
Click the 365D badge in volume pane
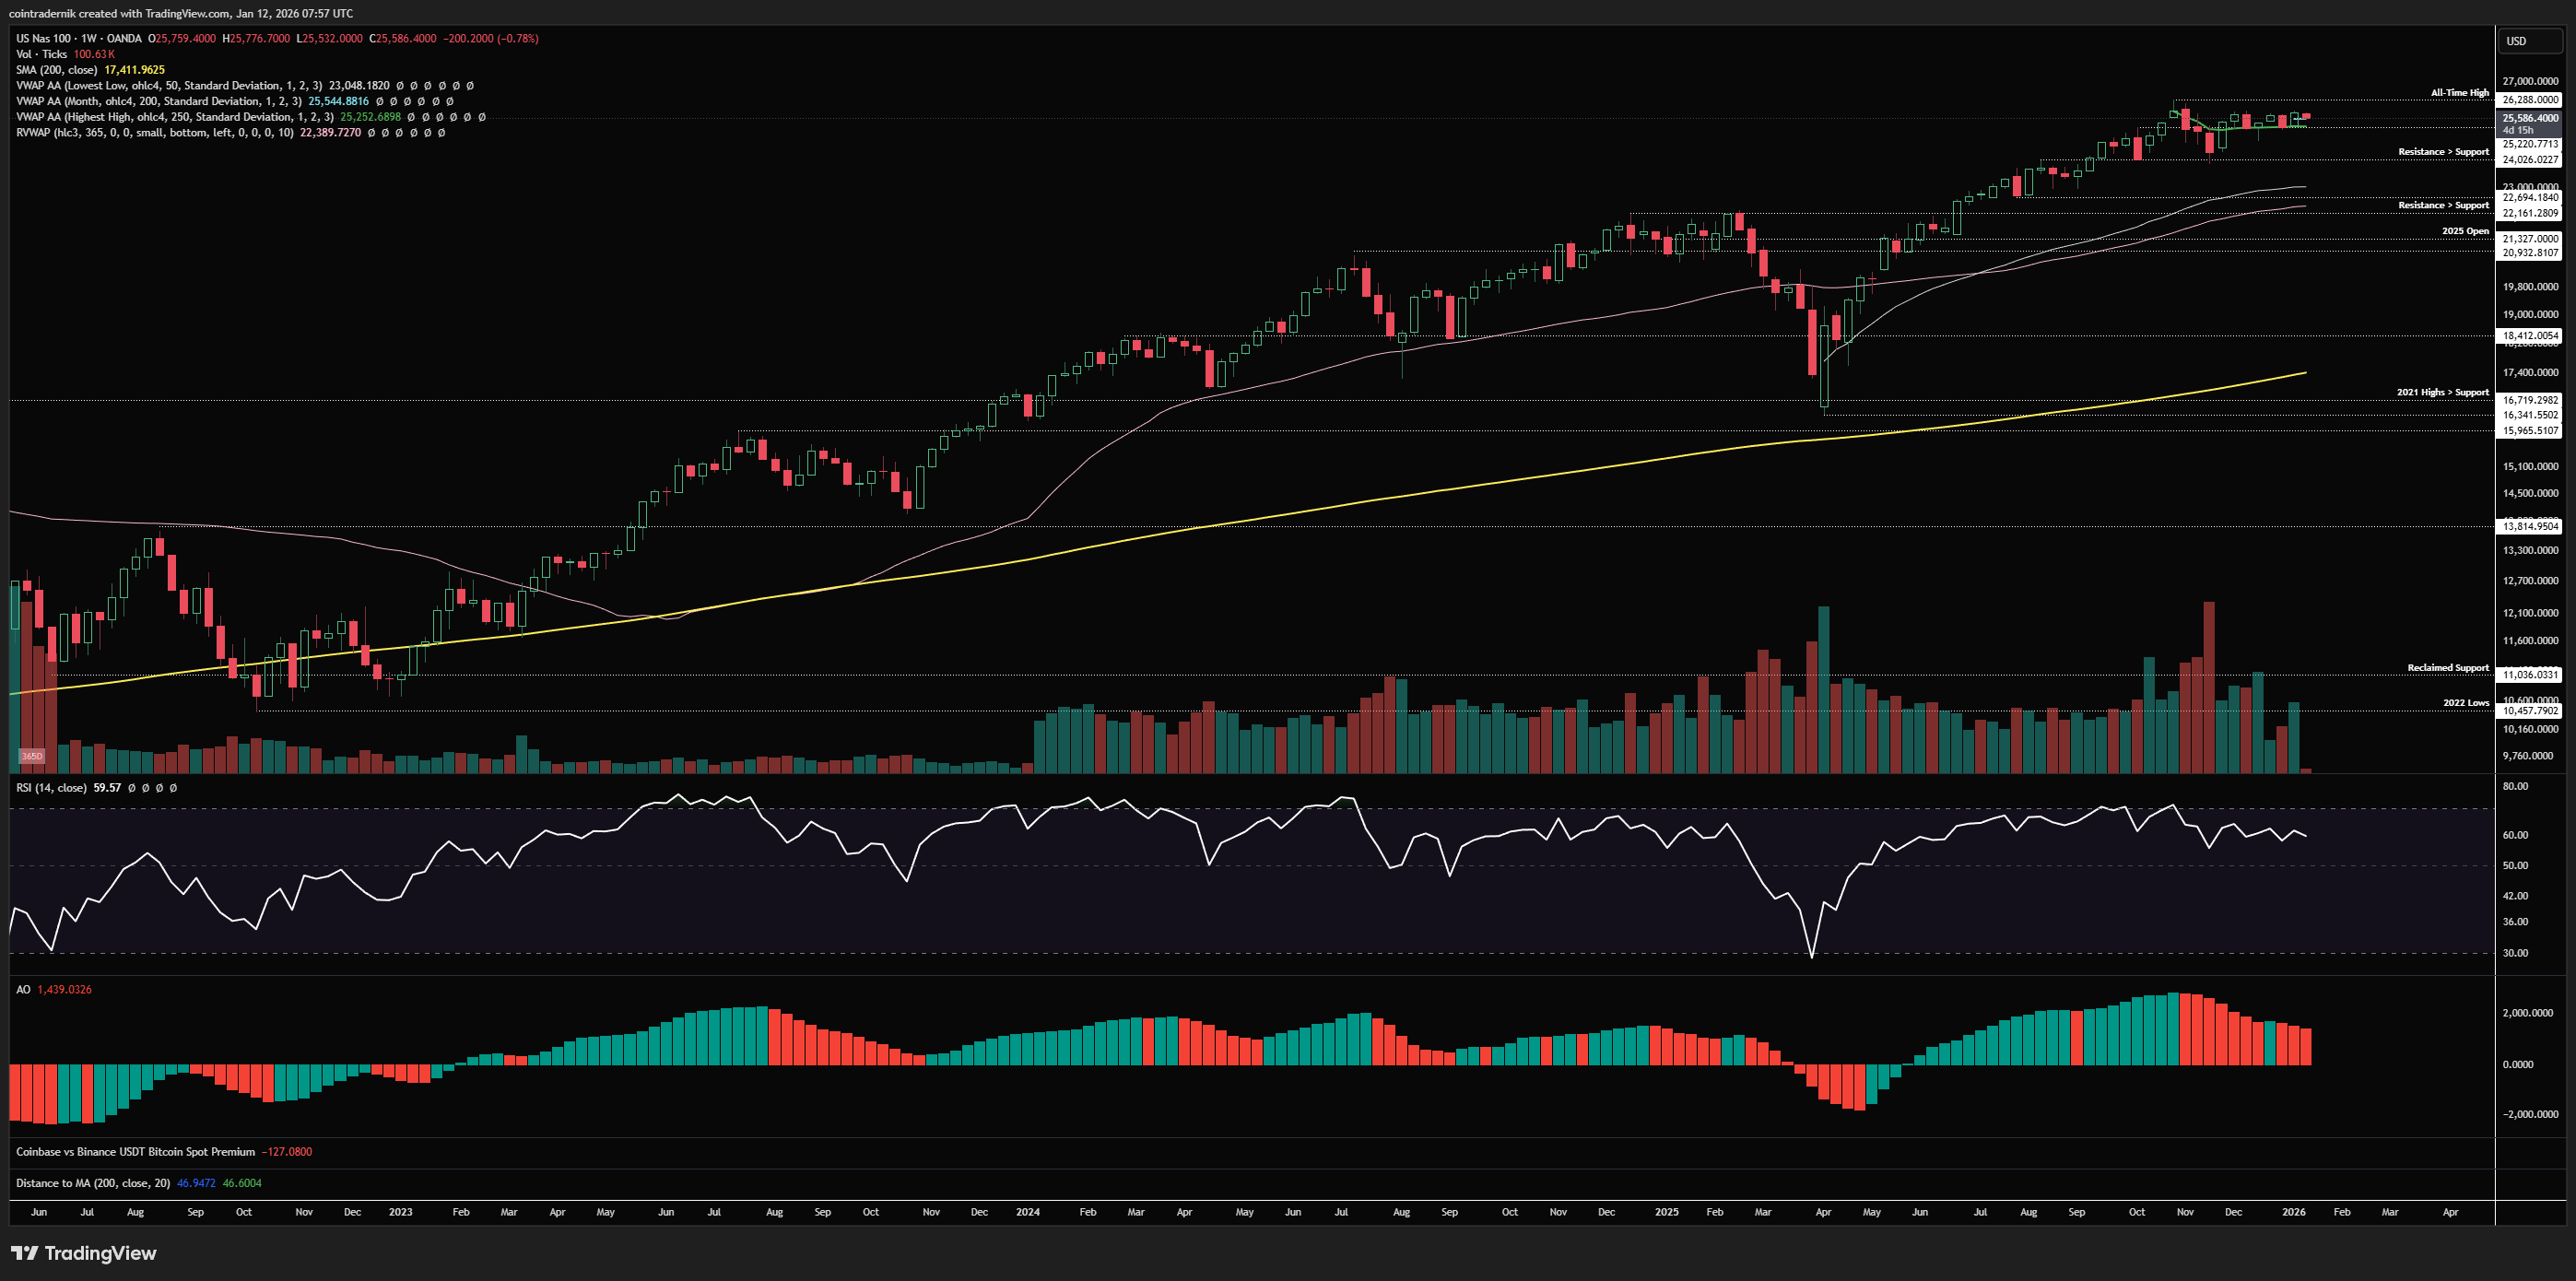pos(32,756)
